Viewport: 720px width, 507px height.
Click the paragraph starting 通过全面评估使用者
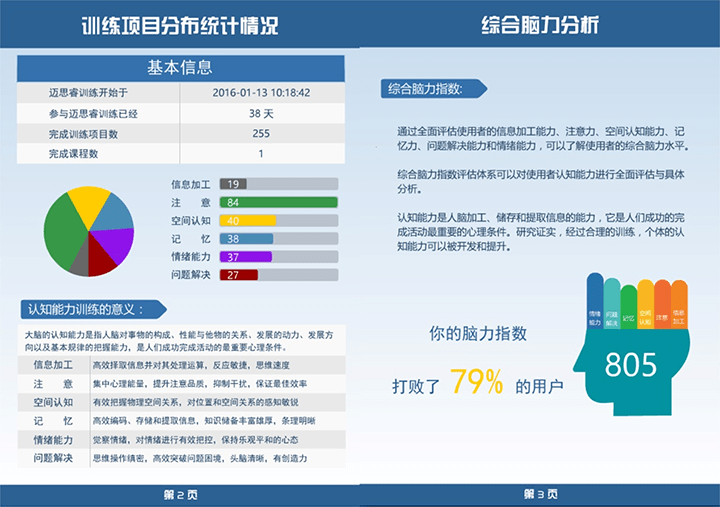[543, 139]
